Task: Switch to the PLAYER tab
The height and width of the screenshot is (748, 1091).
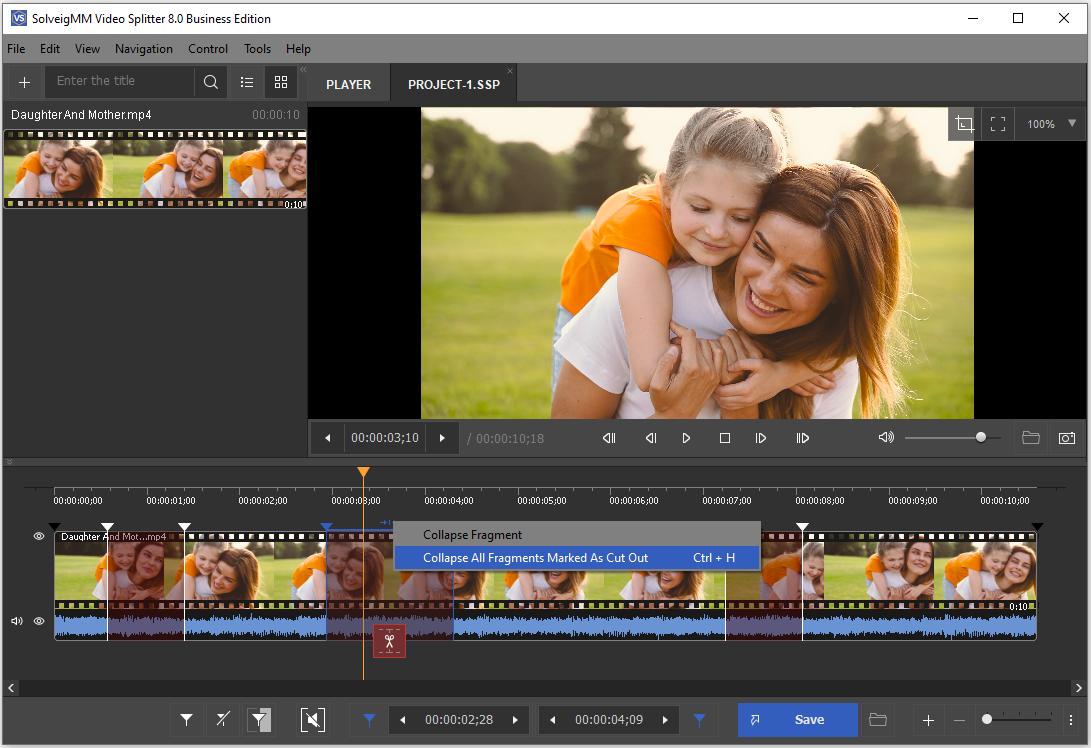Action: (346, 83)
